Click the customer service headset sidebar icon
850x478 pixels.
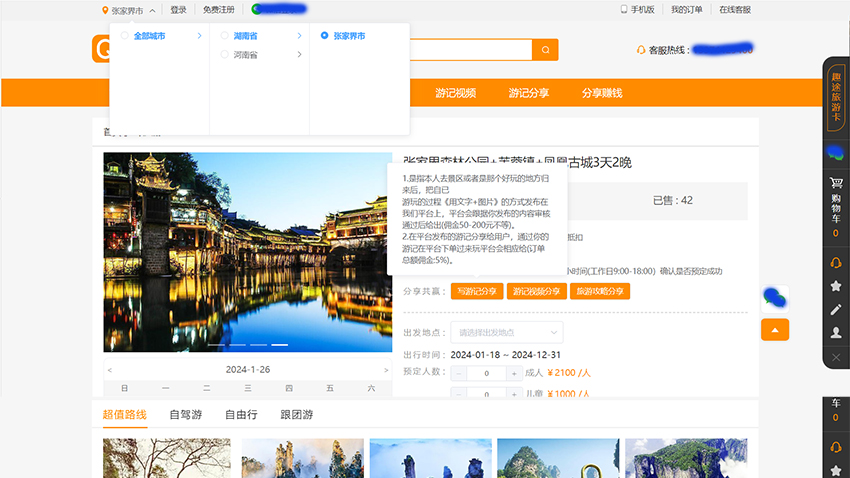(836, 262)
